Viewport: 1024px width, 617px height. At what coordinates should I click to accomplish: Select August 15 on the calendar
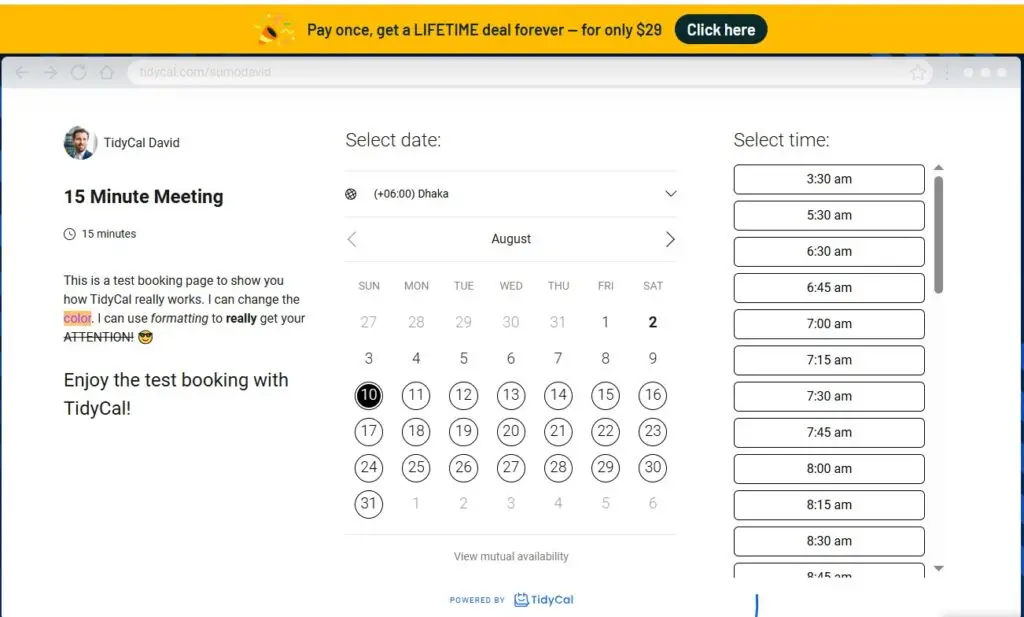point(605,395)
